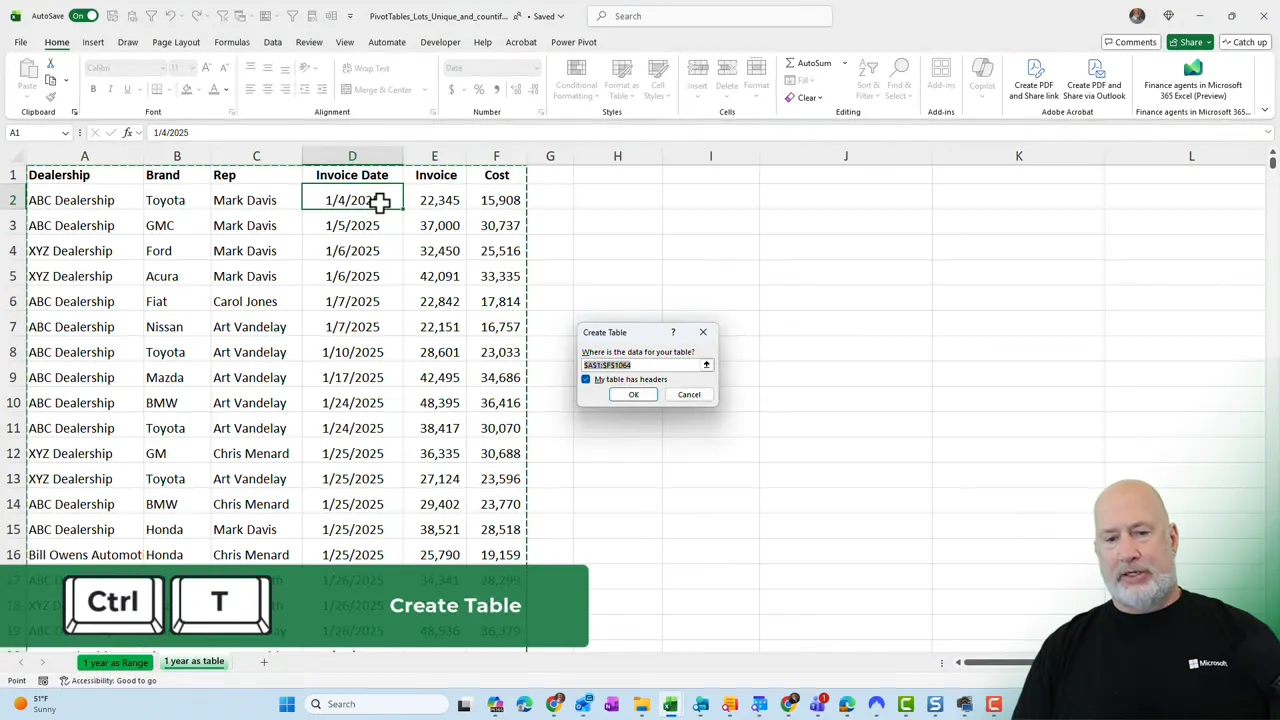Image resolution: width=1280 pixels, height=720 pixels.
Task: Select the 1 year as Range sheet tab
Action: (x=115, y=662)
